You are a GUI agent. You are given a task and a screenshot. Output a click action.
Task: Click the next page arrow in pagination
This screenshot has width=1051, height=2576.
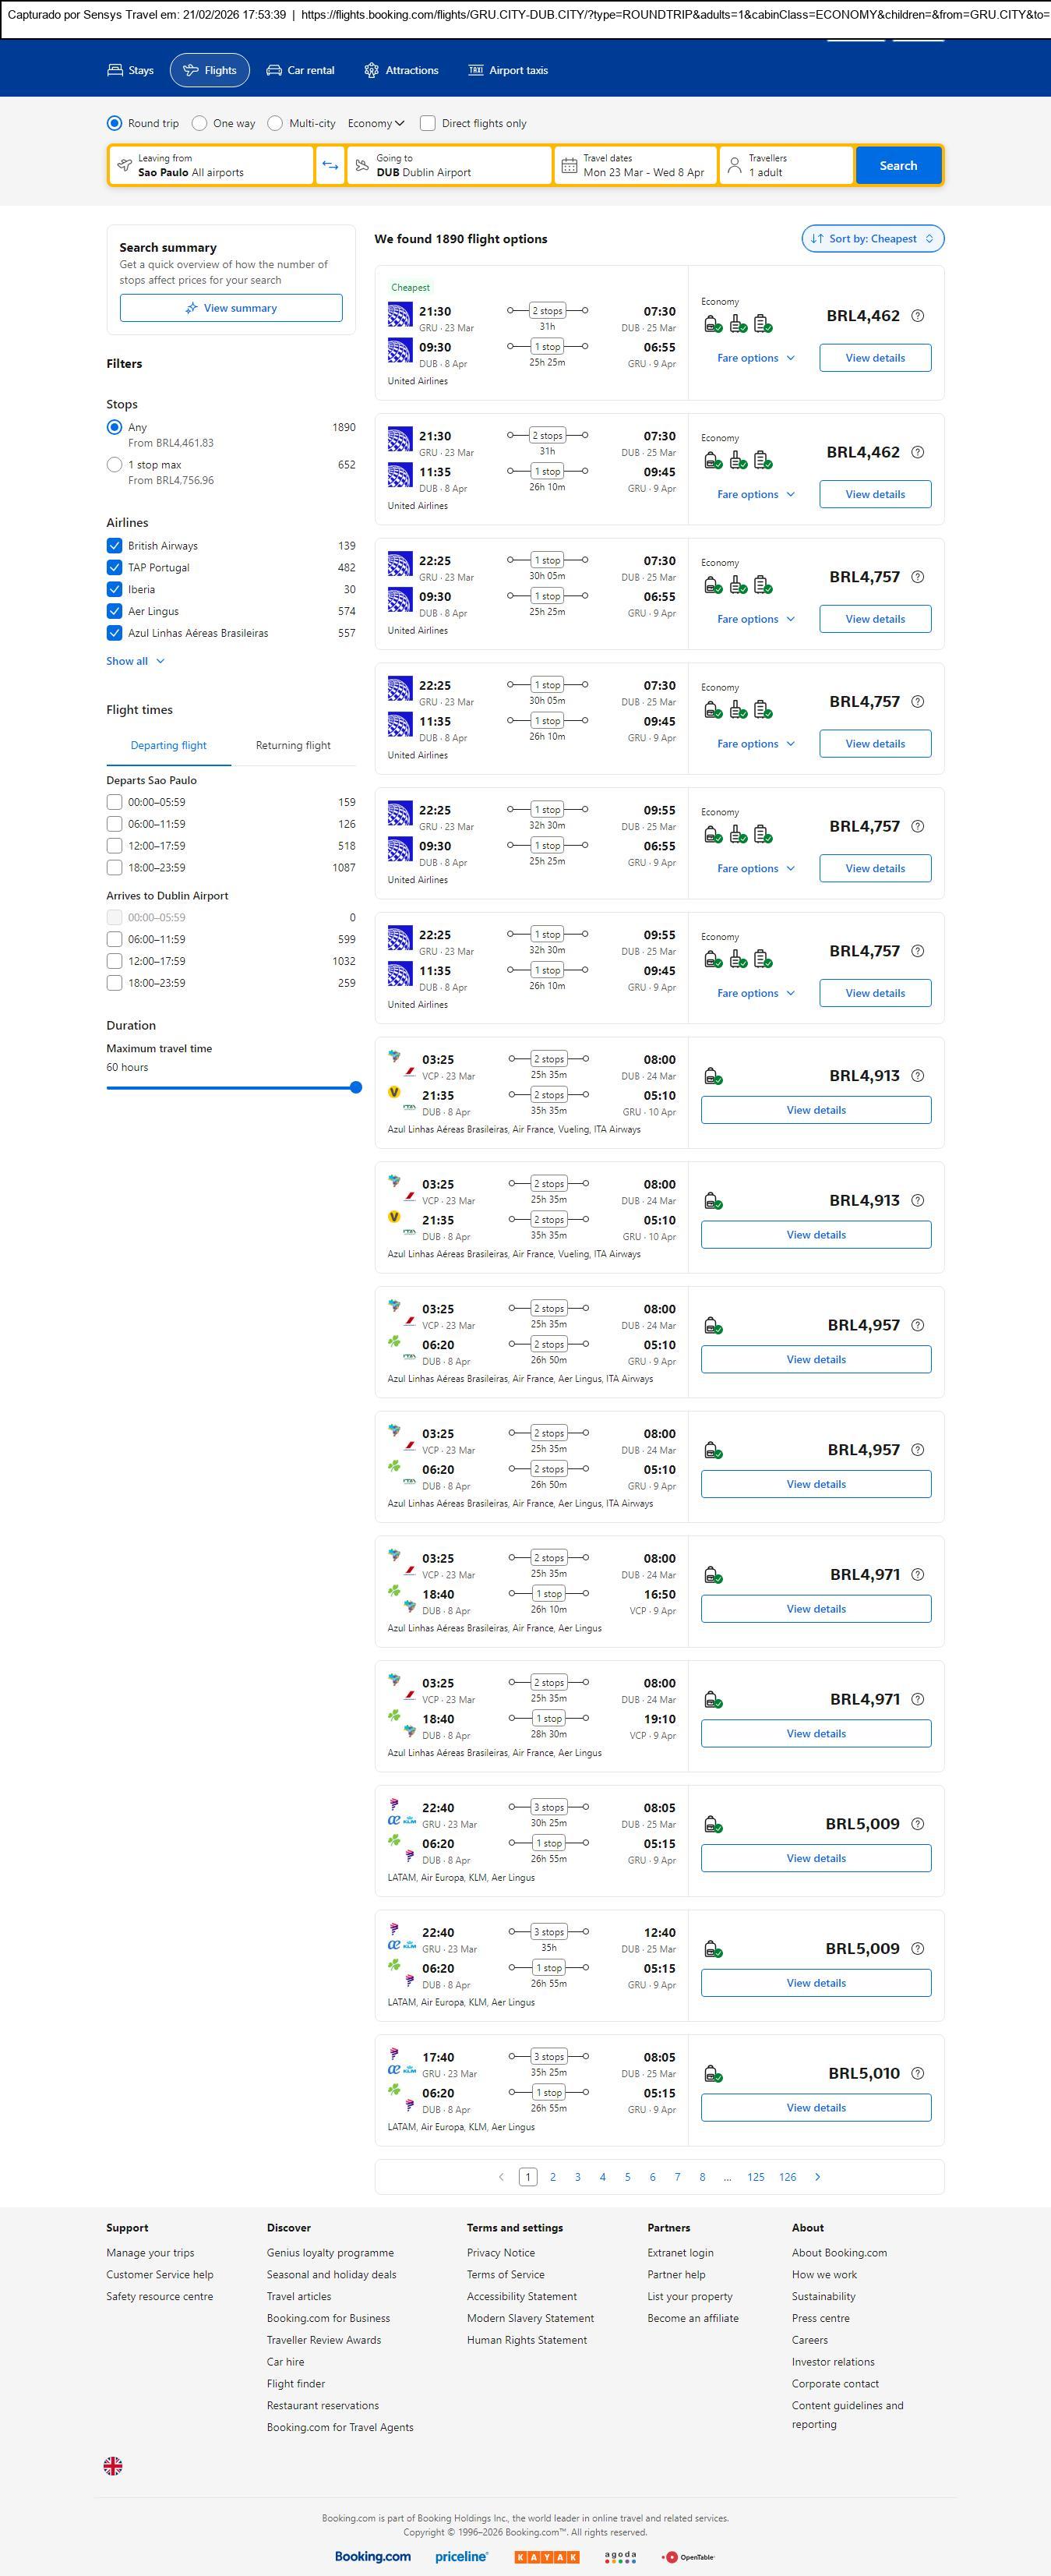coord(817,2177)
